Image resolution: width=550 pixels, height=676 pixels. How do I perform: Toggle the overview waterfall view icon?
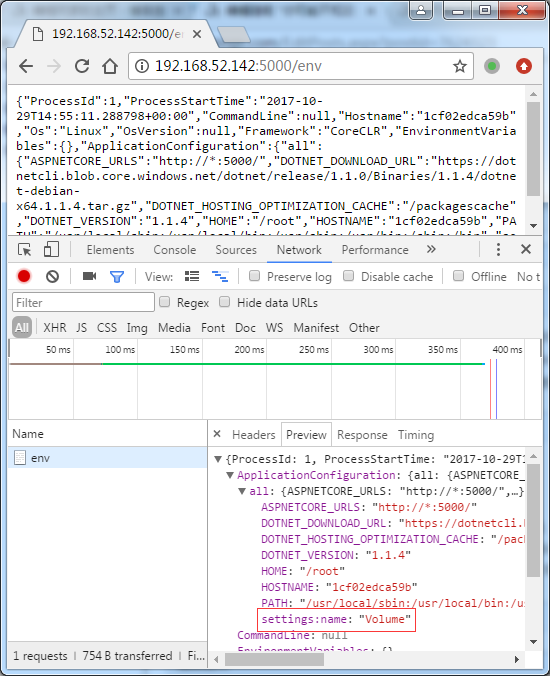[220, 276]
